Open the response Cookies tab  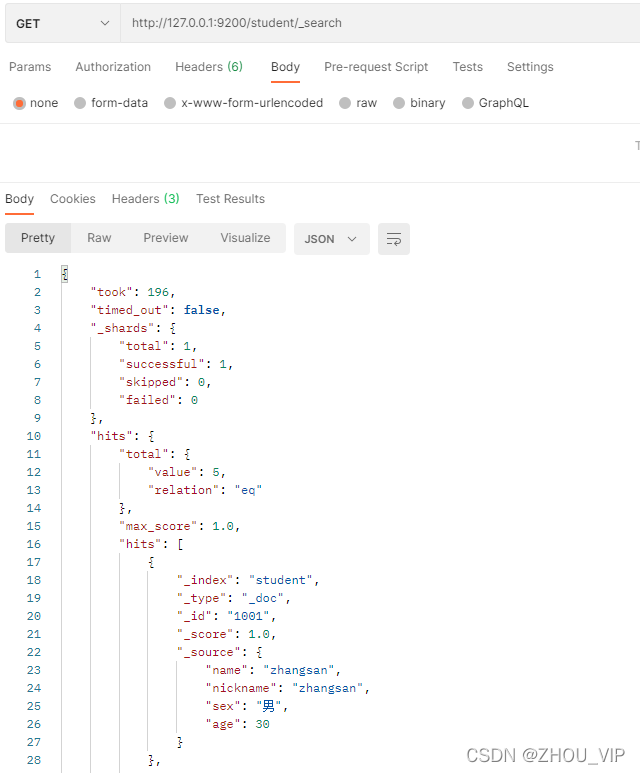[73, 199]
